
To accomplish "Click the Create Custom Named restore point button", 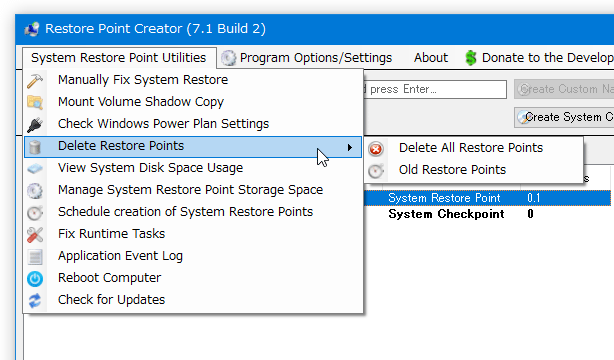I will pyautogui.click(x=564, y=89).
